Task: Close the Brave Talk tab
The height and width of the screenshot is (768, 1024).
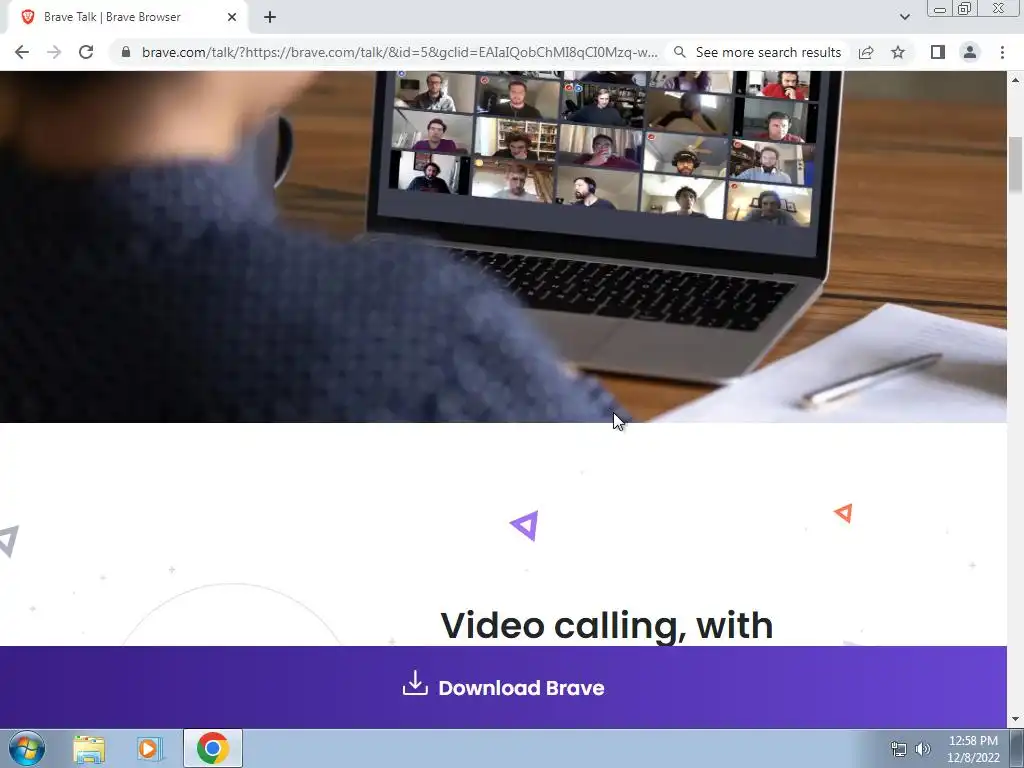Action: click(232, 17)
